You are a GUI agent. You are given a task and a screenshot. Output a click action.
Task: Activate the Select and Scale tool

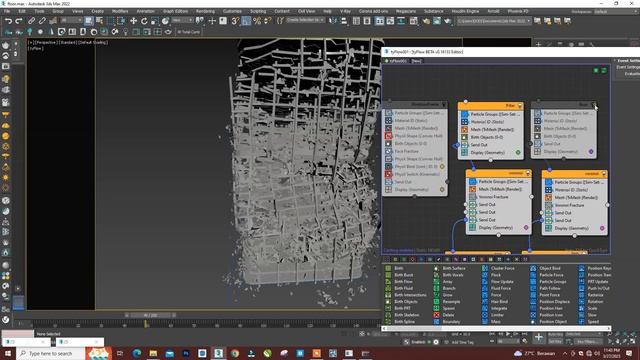coord(155,21)
